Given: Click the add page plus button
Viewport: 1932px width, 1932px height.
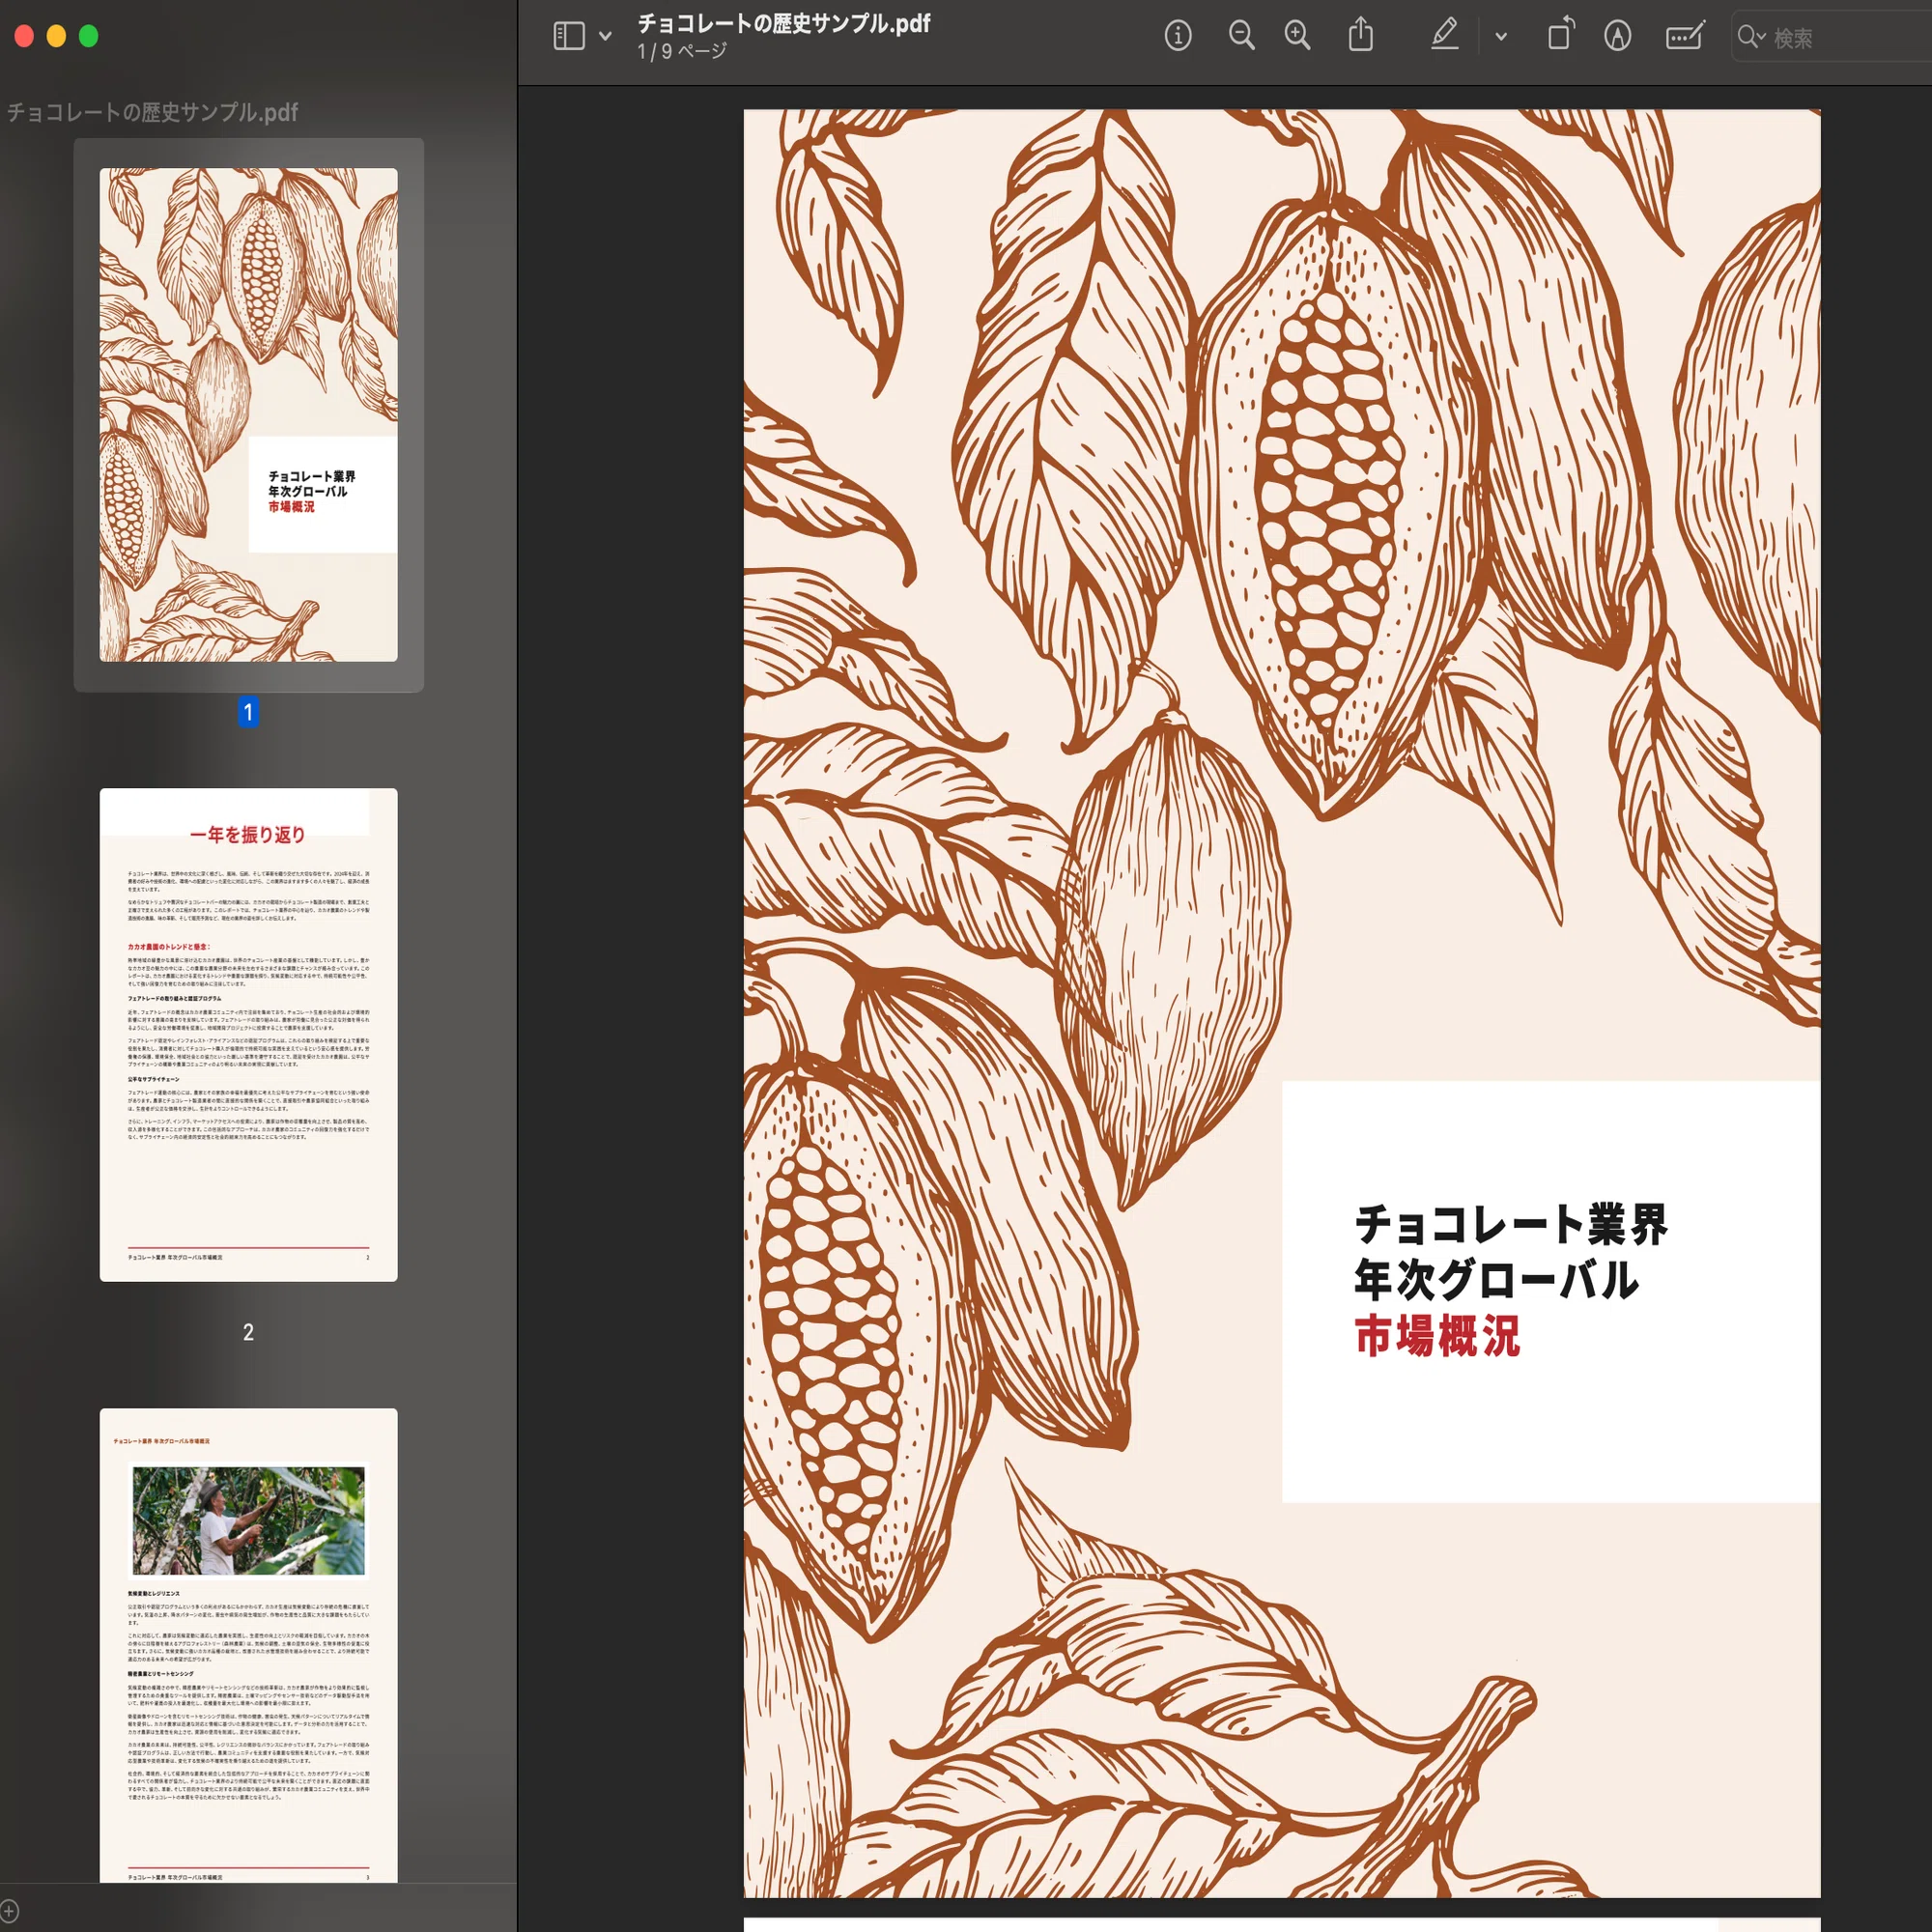Looking at the screenshot, I should 9,1911.
